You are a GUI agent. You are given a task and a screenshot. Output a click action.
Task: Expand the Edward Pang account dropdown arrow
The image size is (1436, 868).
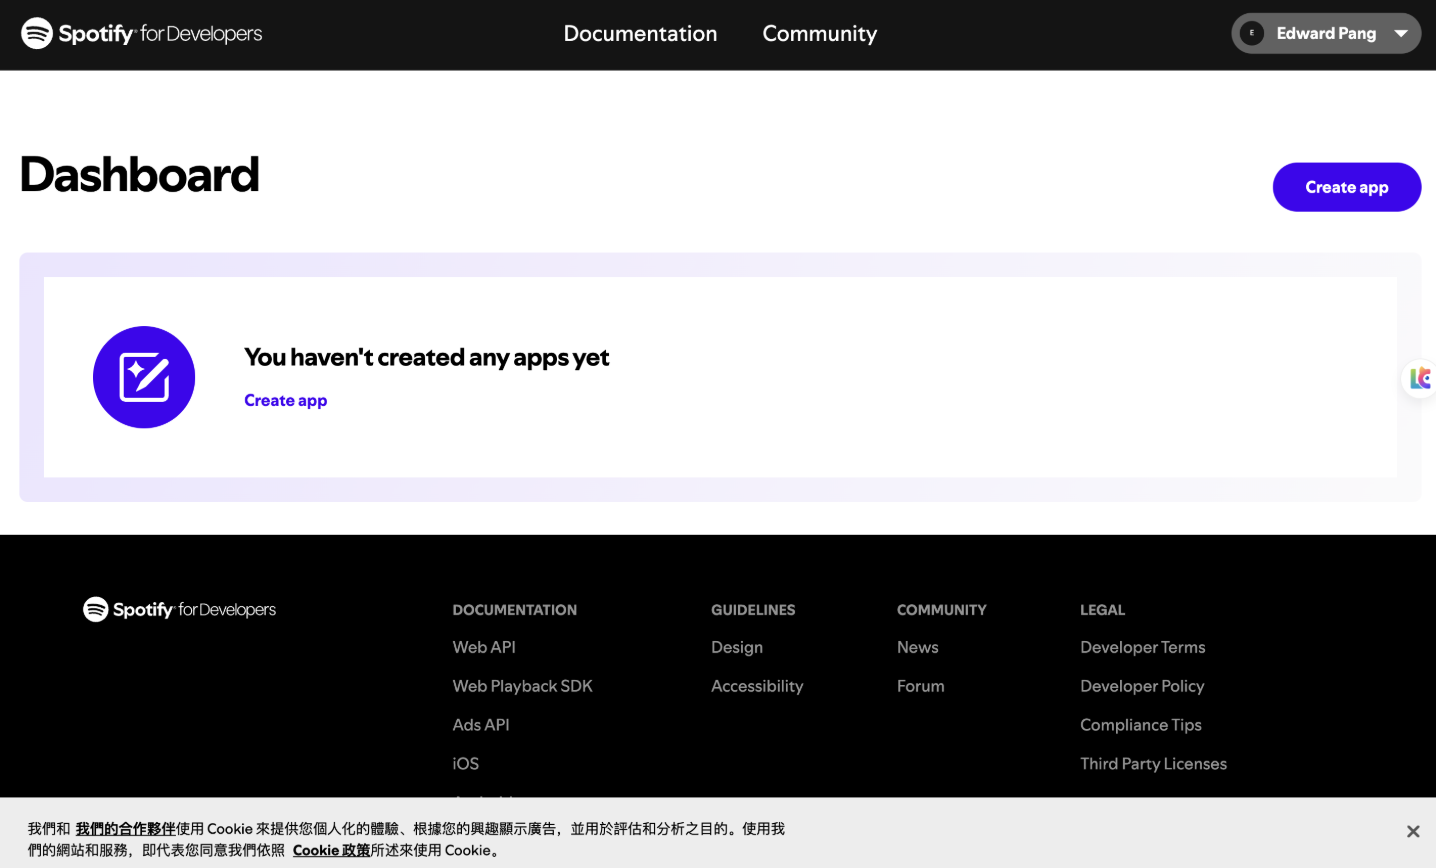click(1401, 33)
